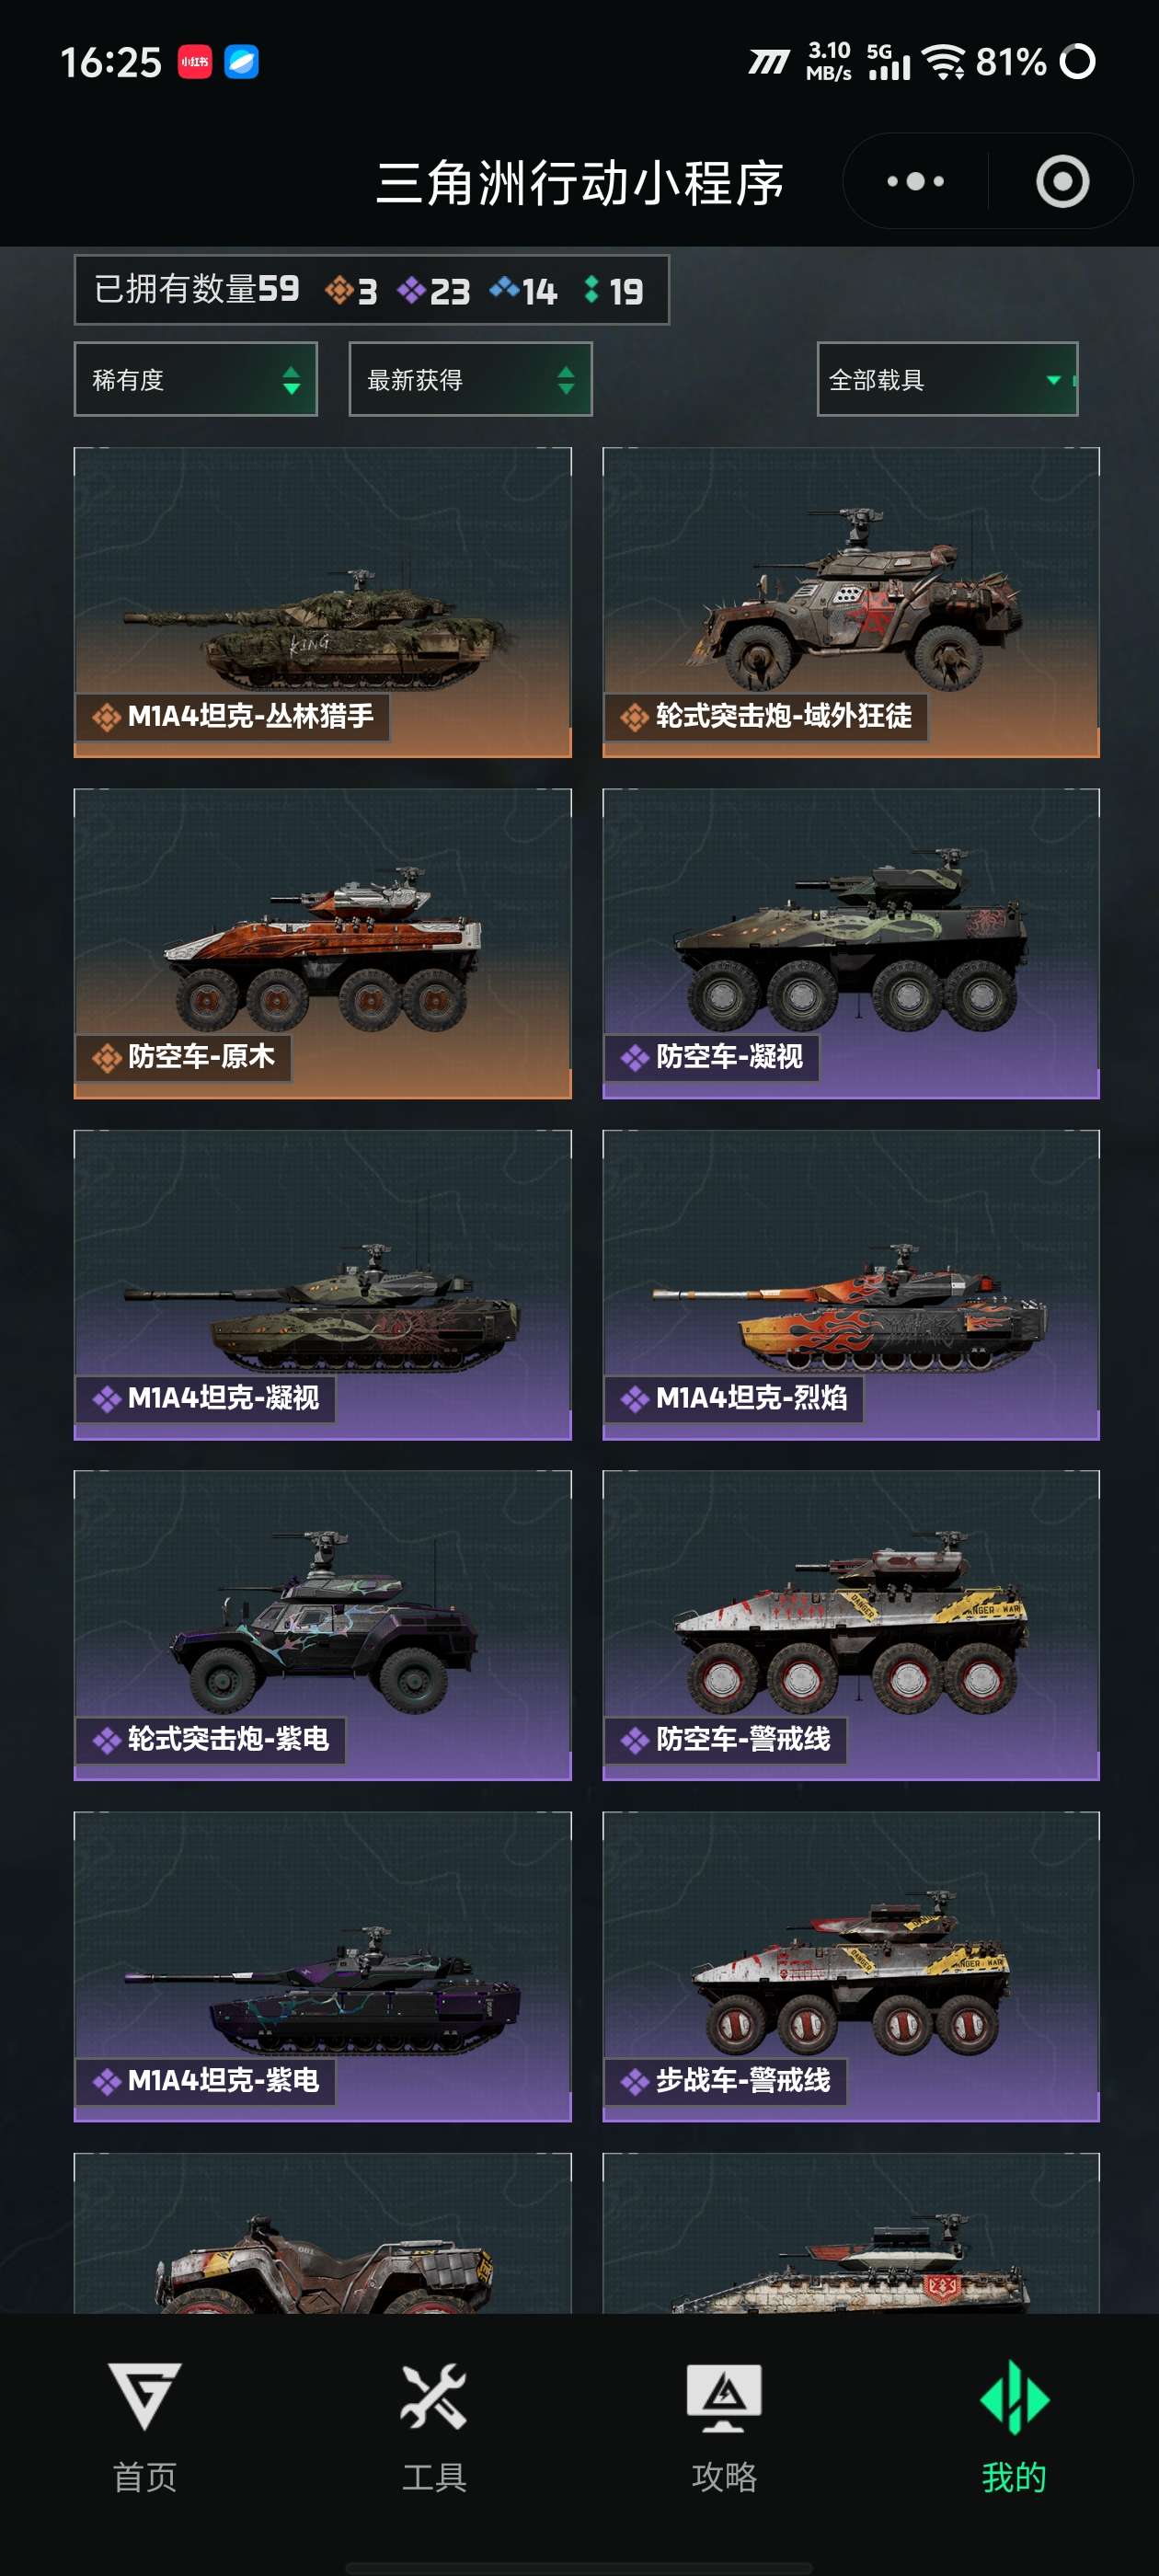Tap the 已拥有数量59 owned count label

click(197, 289)
